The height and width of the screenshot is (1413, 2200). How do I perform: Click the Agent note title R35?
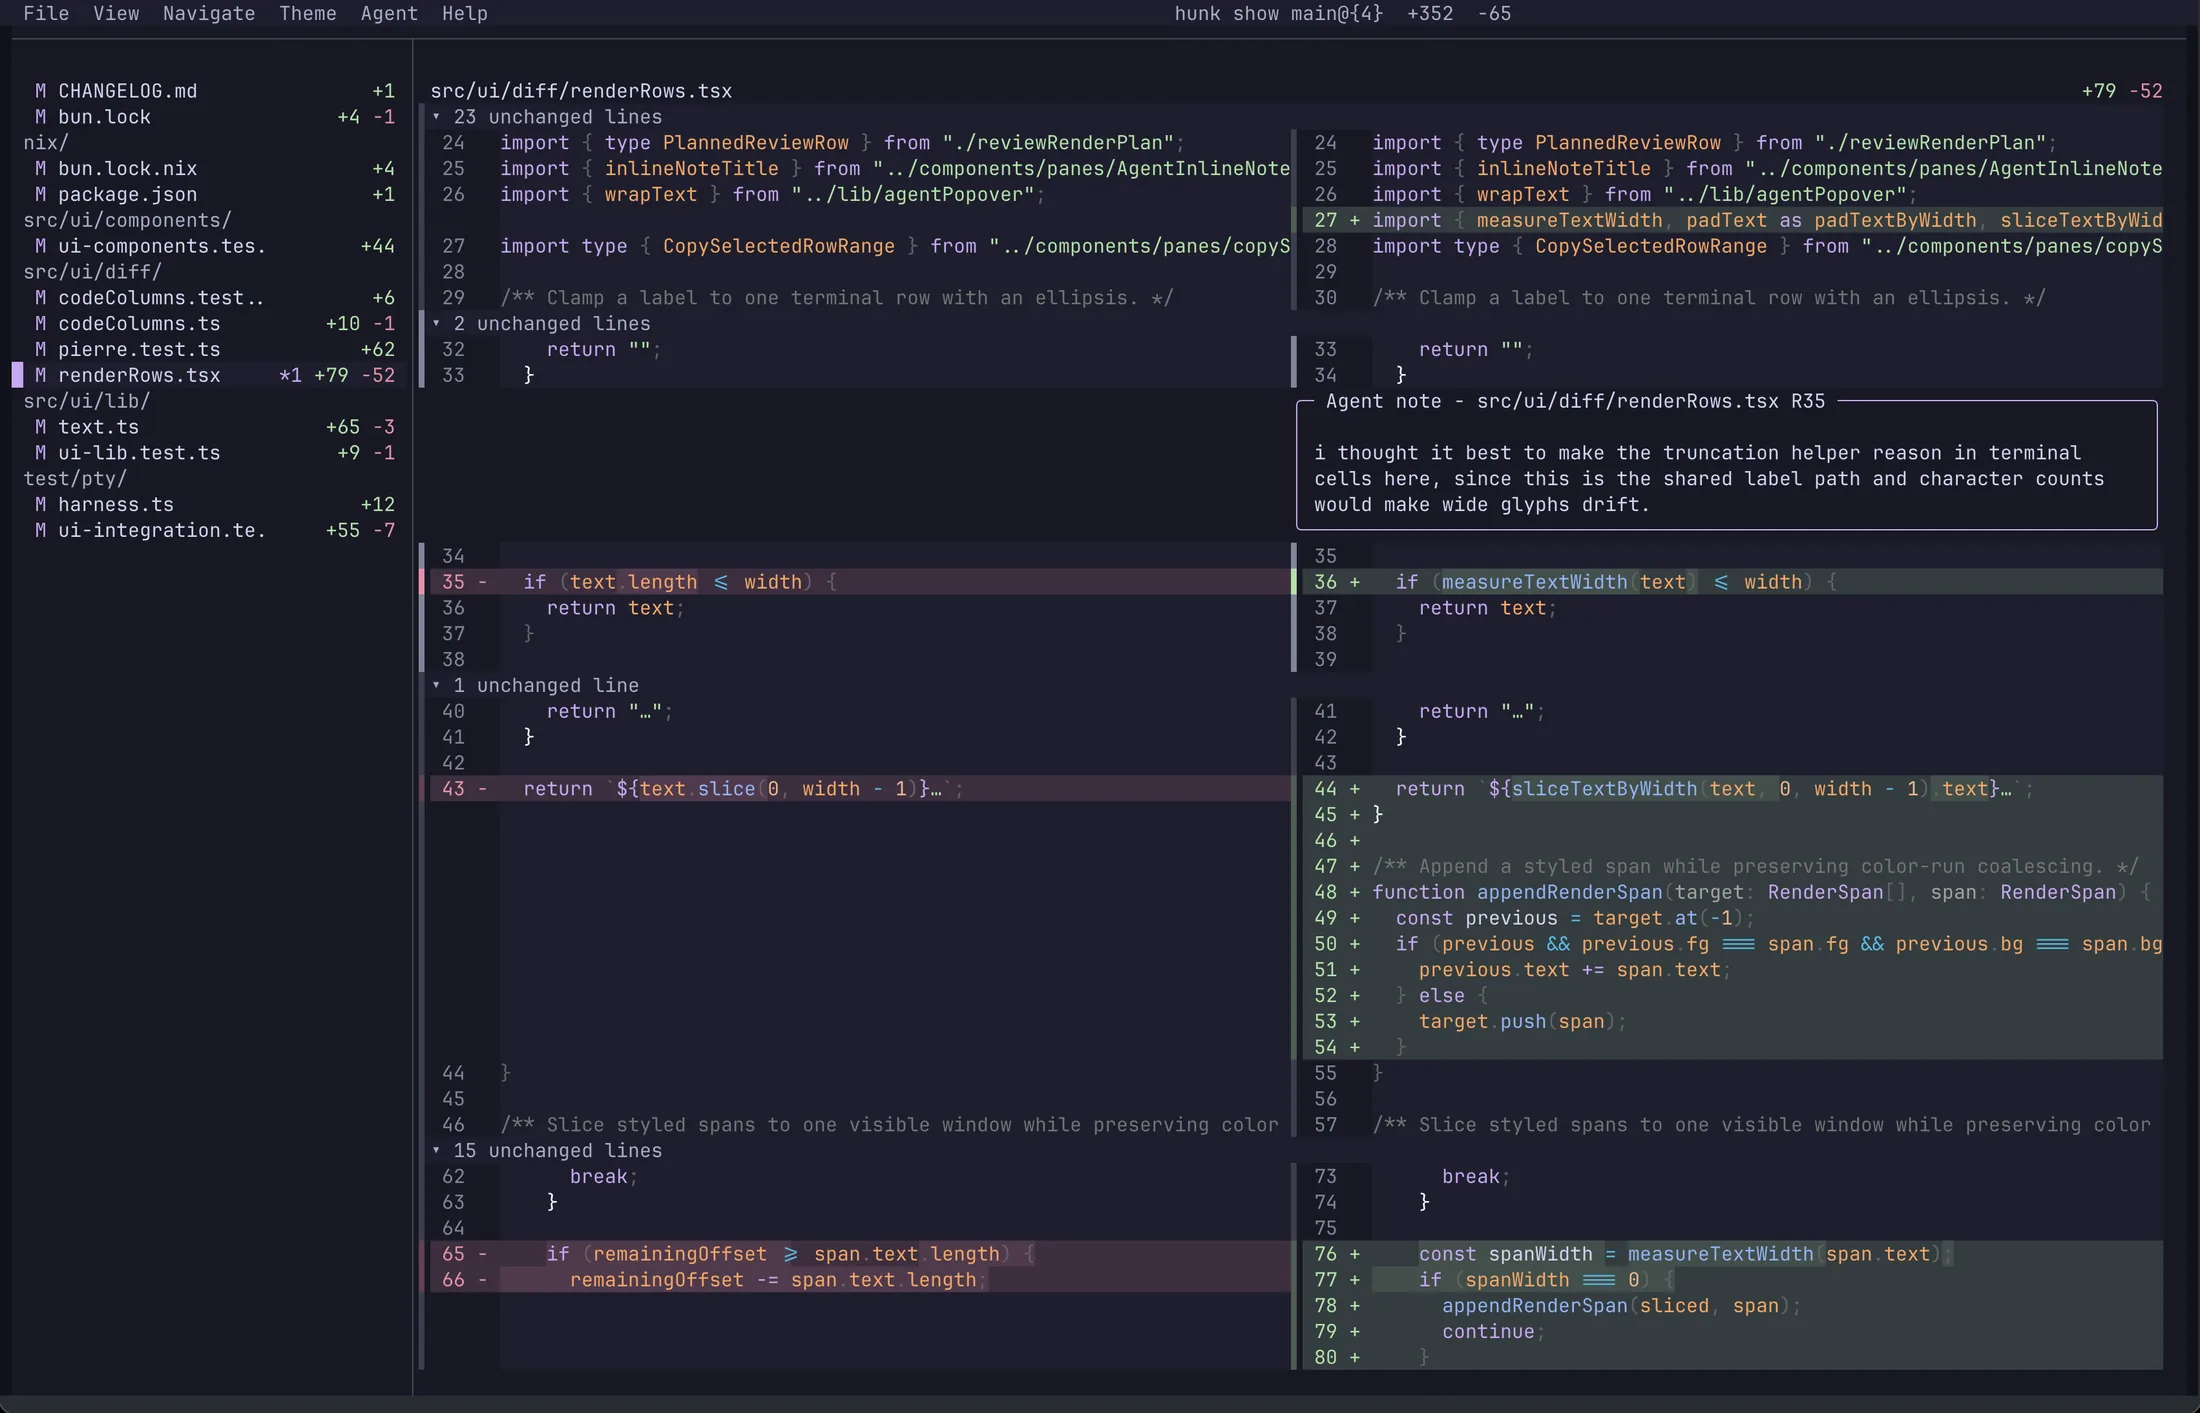(x=1575, y=402)
